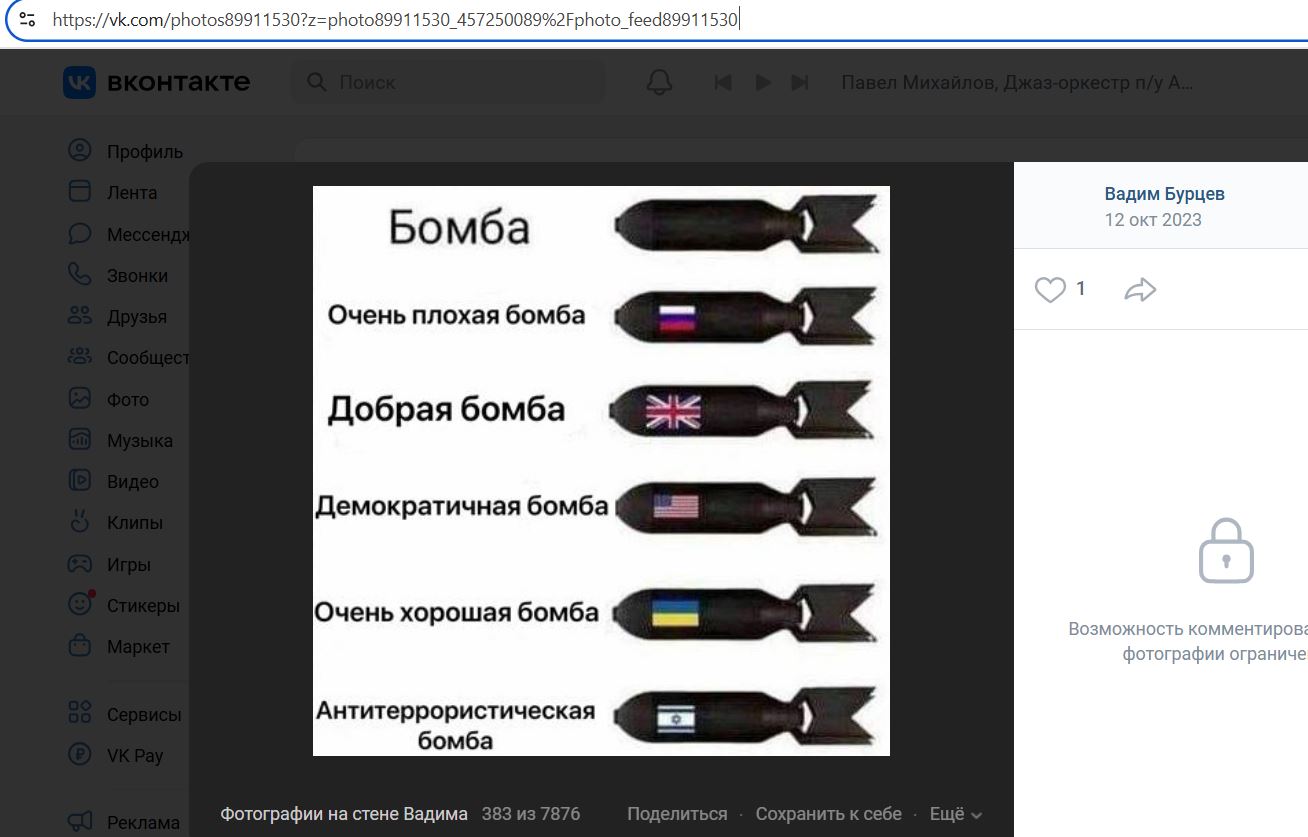Open album Фотографии на стене Вадима

point(344,814)
